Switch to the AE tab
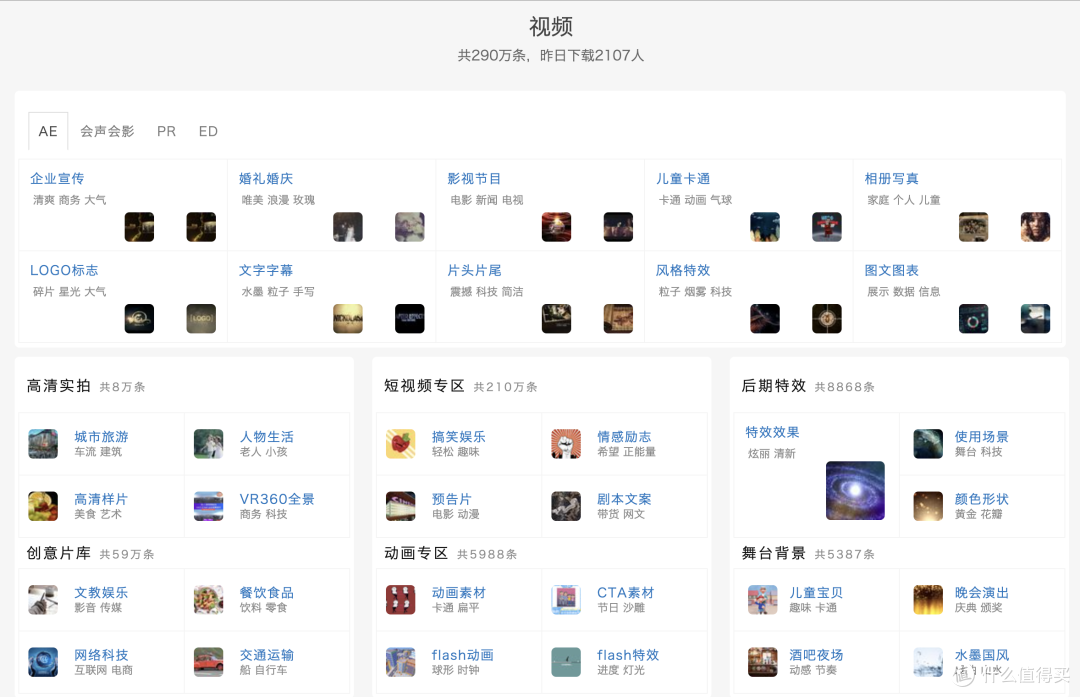Screen dimensions: 1080x697 pyautogui.click(x=48, y=131)
